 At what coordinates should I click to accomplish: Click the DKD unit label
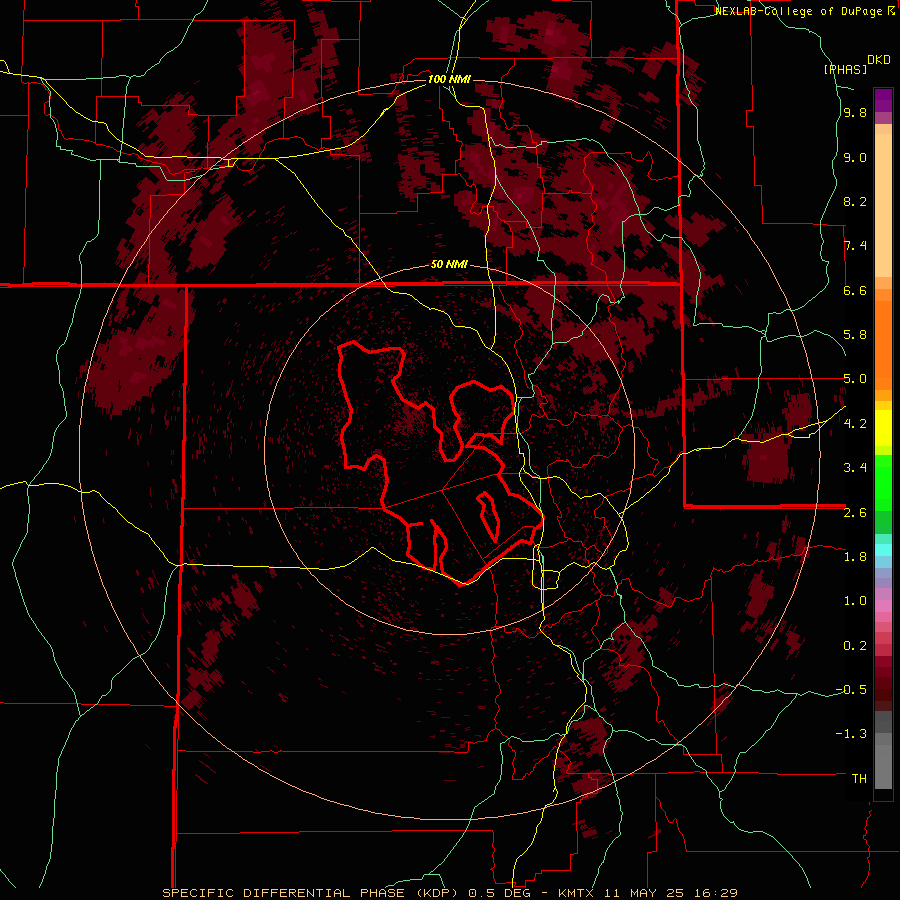click(x=879, y=60)
